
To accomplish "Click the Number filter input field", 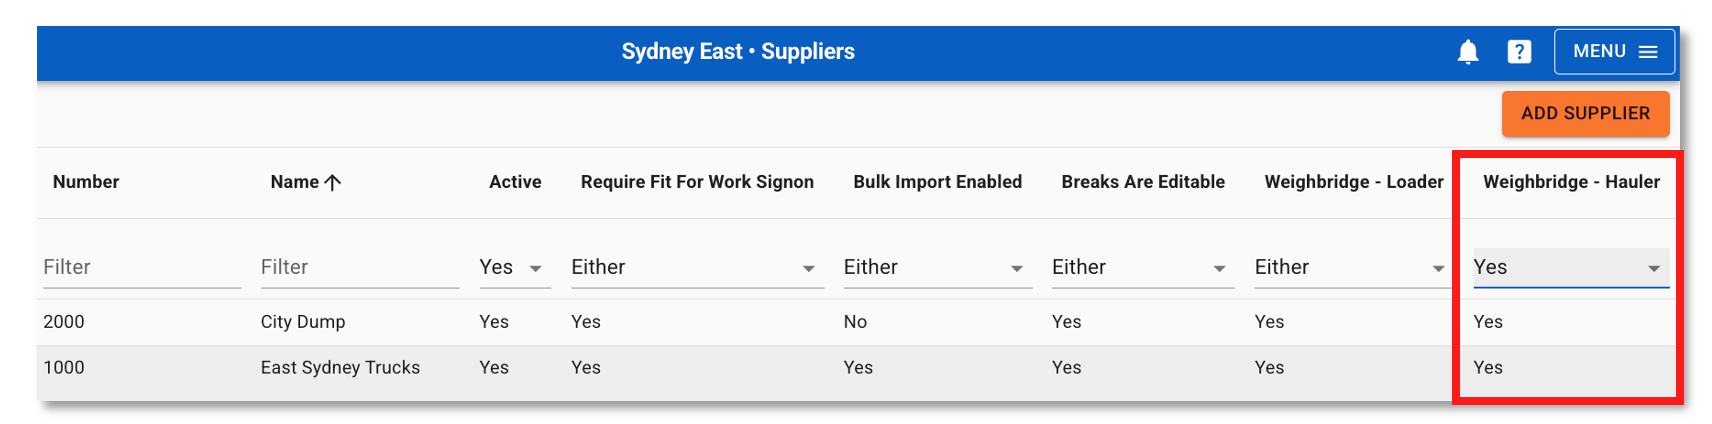I will (x=141, y=268).
